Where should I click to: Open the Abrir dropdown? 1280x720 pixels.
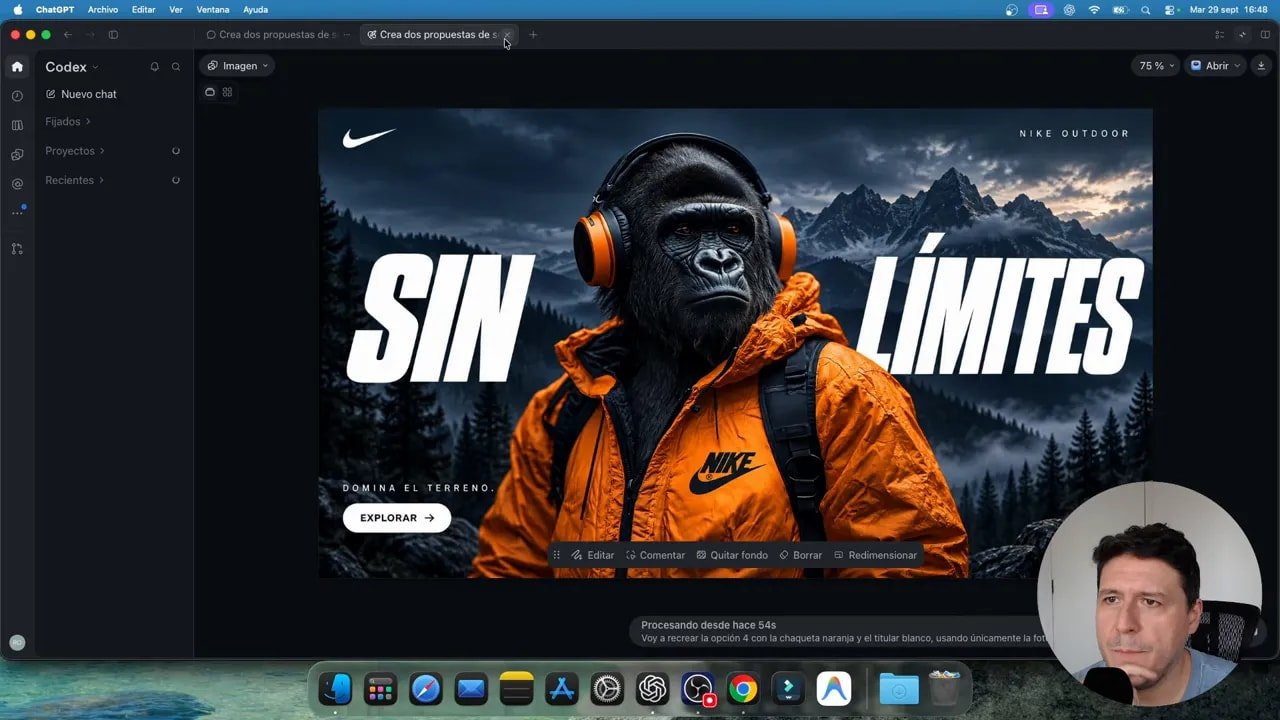1215,66
